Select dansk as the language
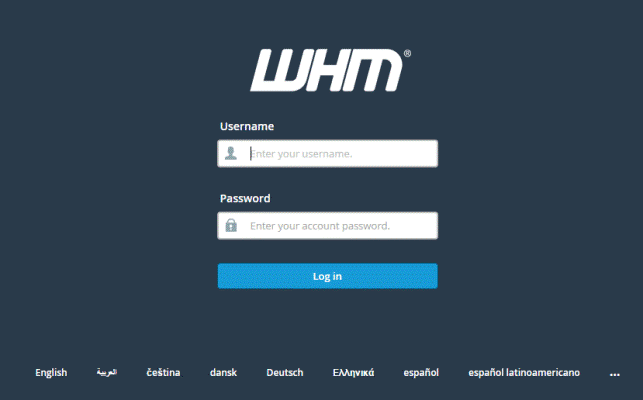 223,372
